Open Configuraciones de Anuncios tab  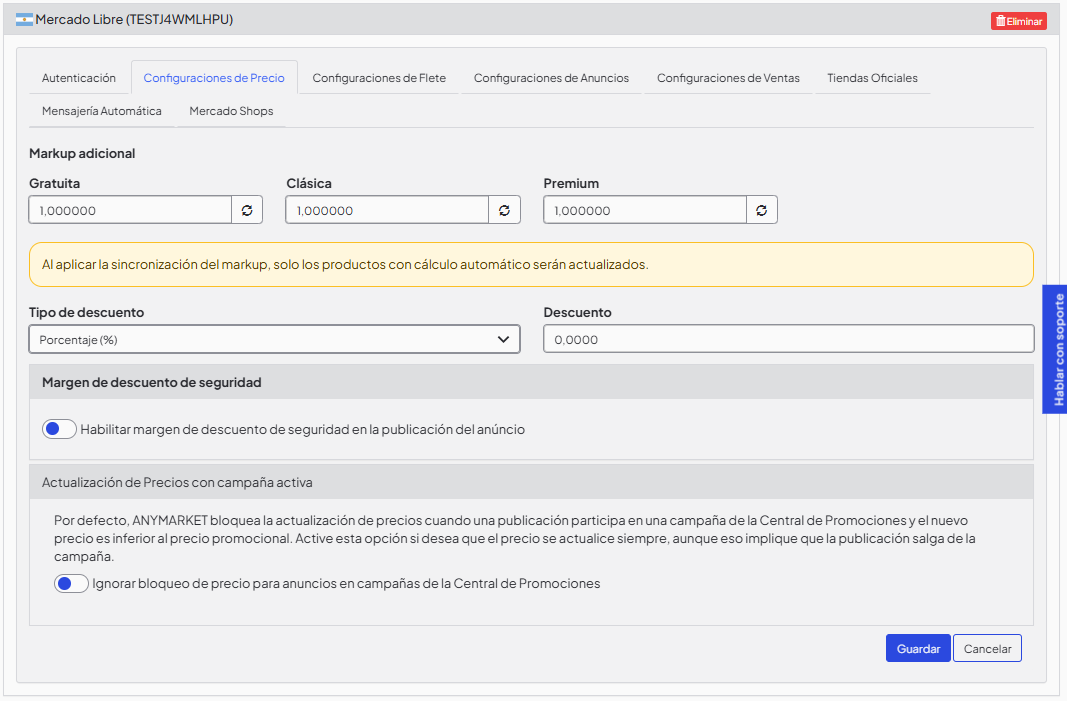point(551,78)
